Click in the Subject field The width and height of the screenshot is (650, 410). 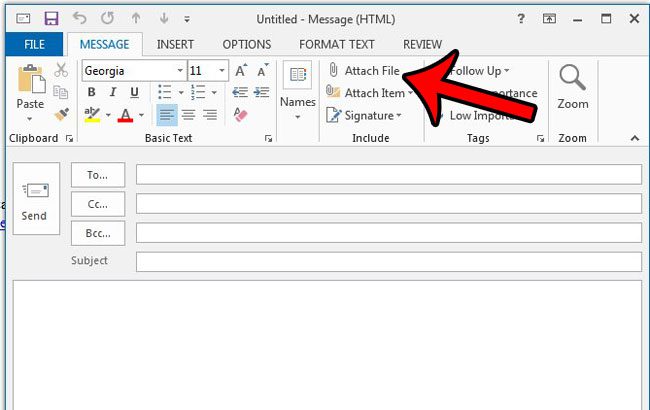pyautogui.click(x=389, y=262)
